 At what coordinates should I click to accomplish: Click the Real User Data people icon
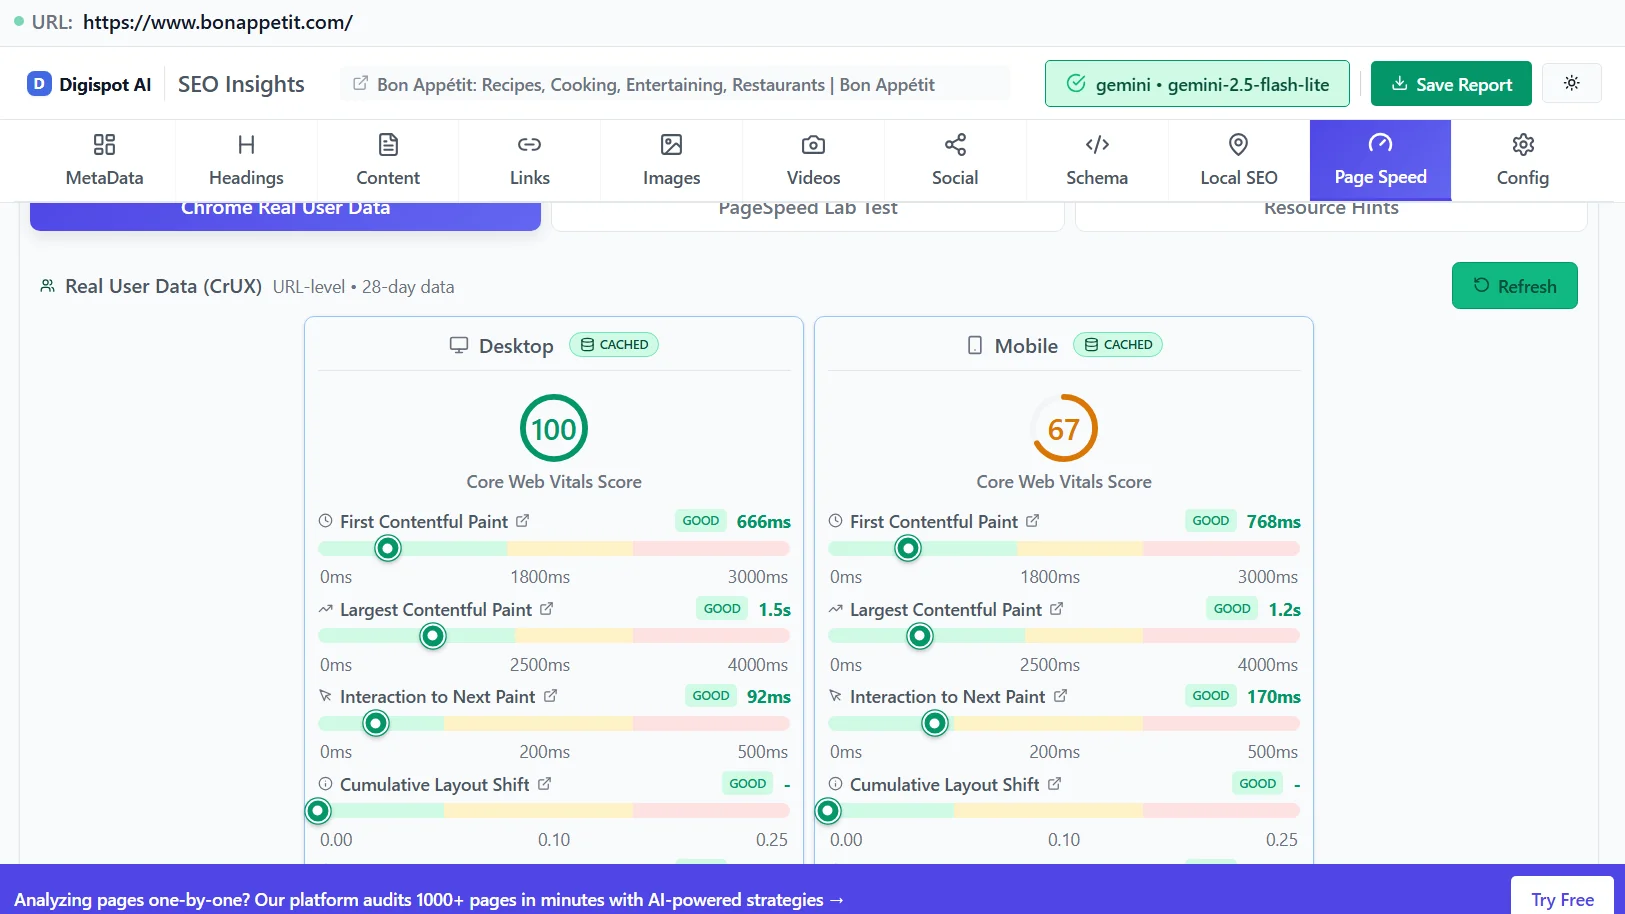coord(47,286)
